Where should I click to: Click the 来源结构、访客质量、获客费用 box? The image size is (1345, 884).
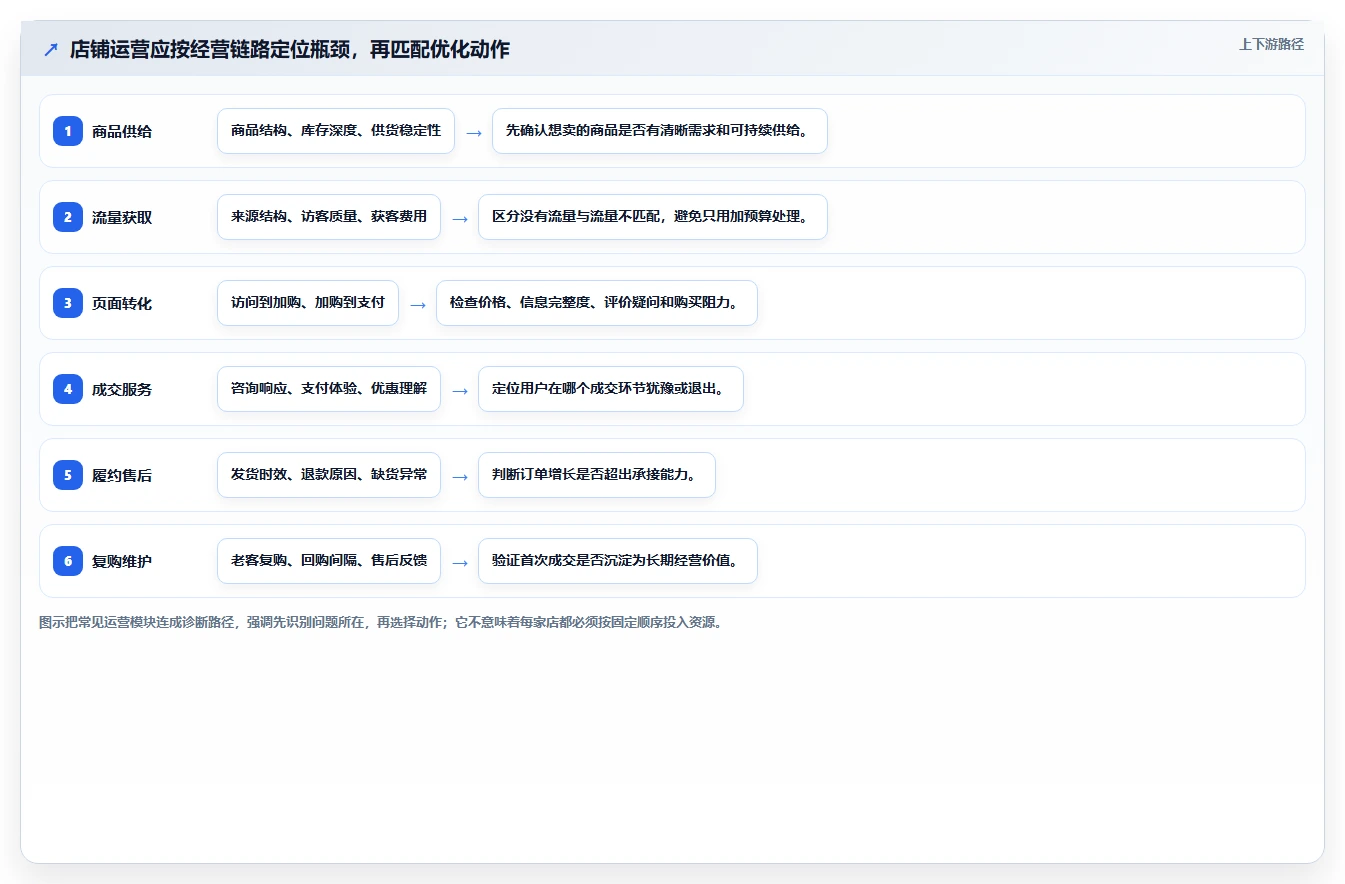pyautogui.click(x=329, y=217)
